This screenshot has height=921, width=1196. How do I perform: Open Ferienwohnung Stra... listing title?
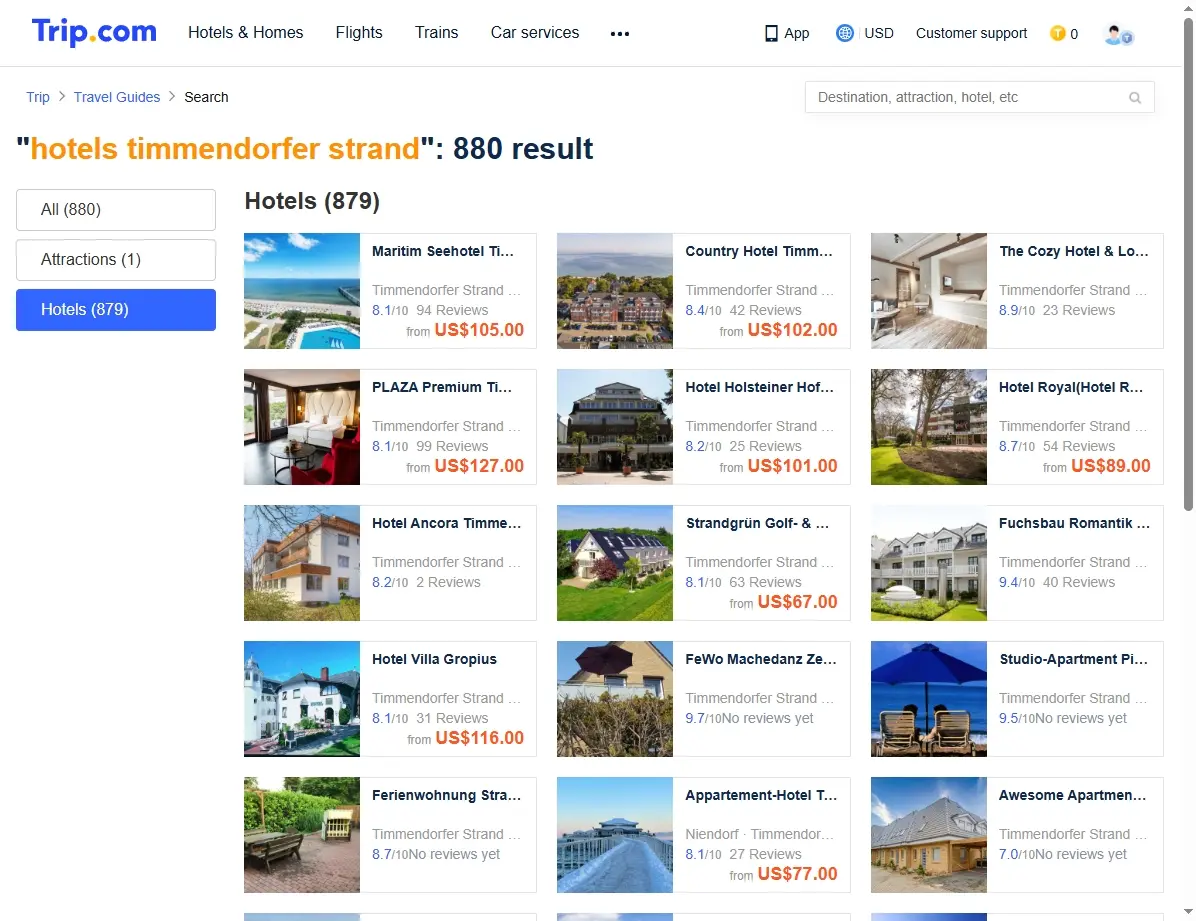[x=447, y=794]
